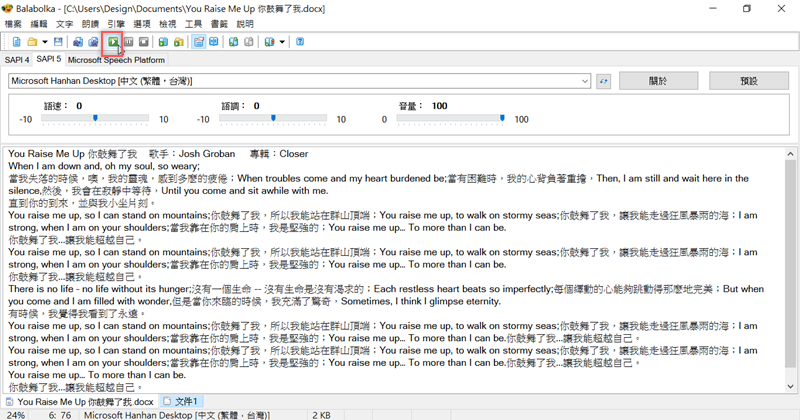Click the 'When I am down and, oh my soul' line
800x420 pixels.
(x=104, y=166)
